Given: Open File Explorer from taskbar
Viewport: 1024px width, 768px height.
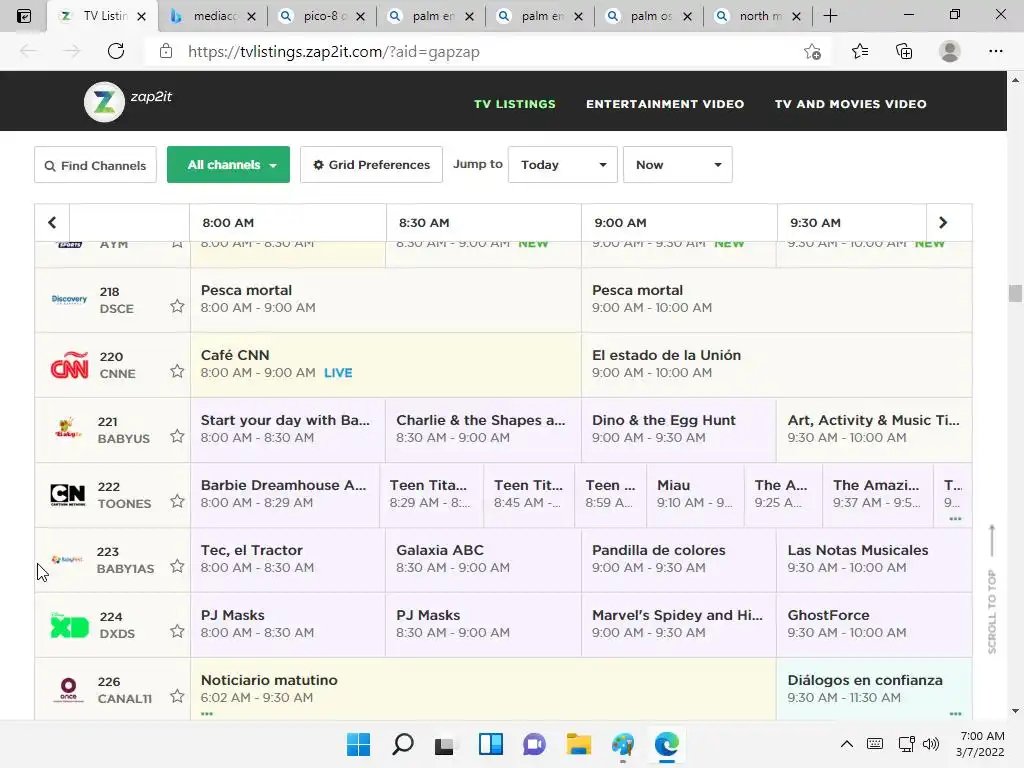Looking at the screenshot, I should click(x=579, y=744).
